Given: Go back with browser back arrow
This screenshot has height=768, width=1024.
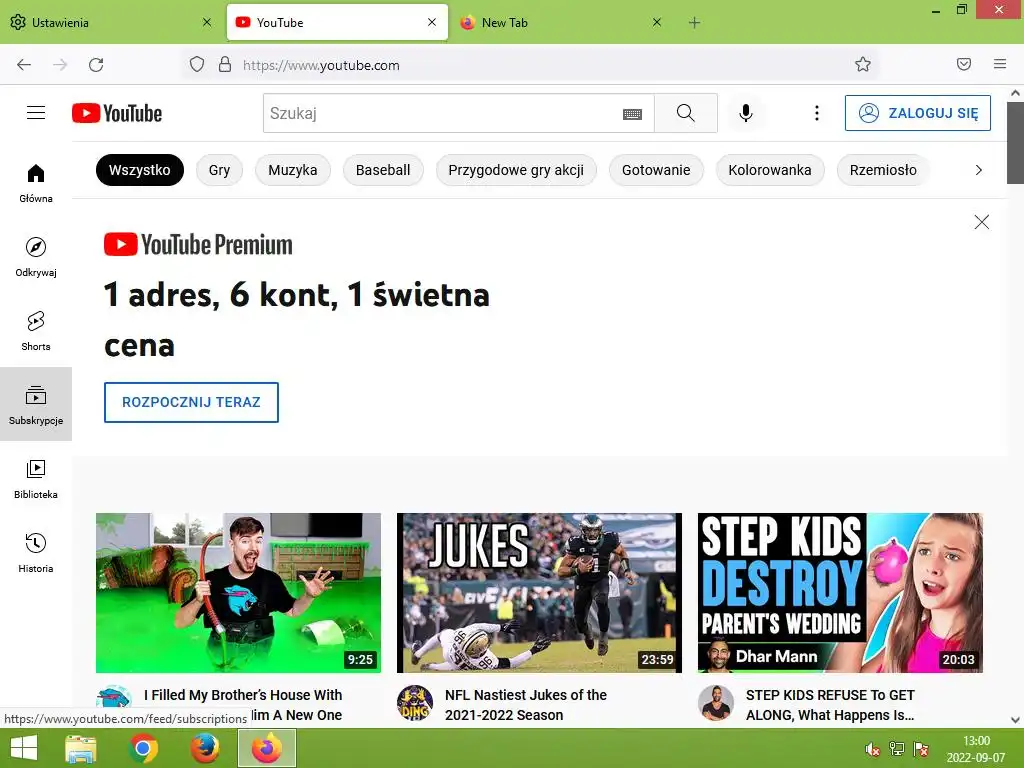Looking at the screenshot, I should (24, 65).
